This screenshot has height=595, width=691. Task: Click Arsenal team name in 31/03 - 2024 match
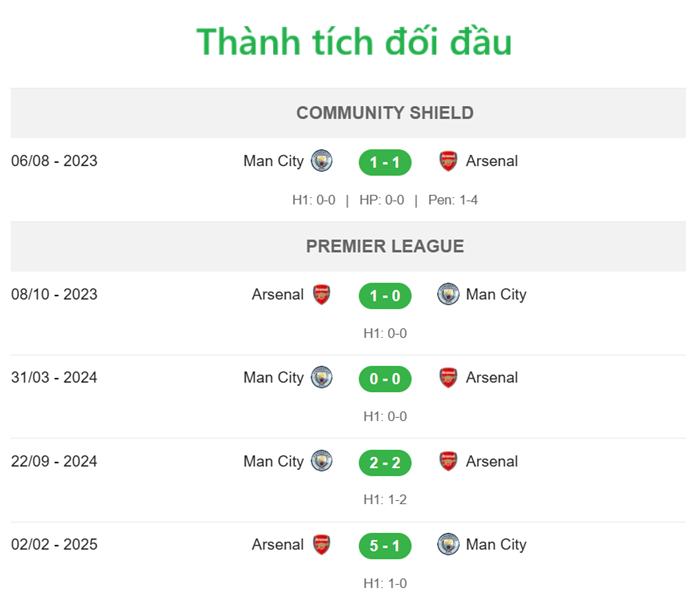pyautogui.click(x=492, y=378)
